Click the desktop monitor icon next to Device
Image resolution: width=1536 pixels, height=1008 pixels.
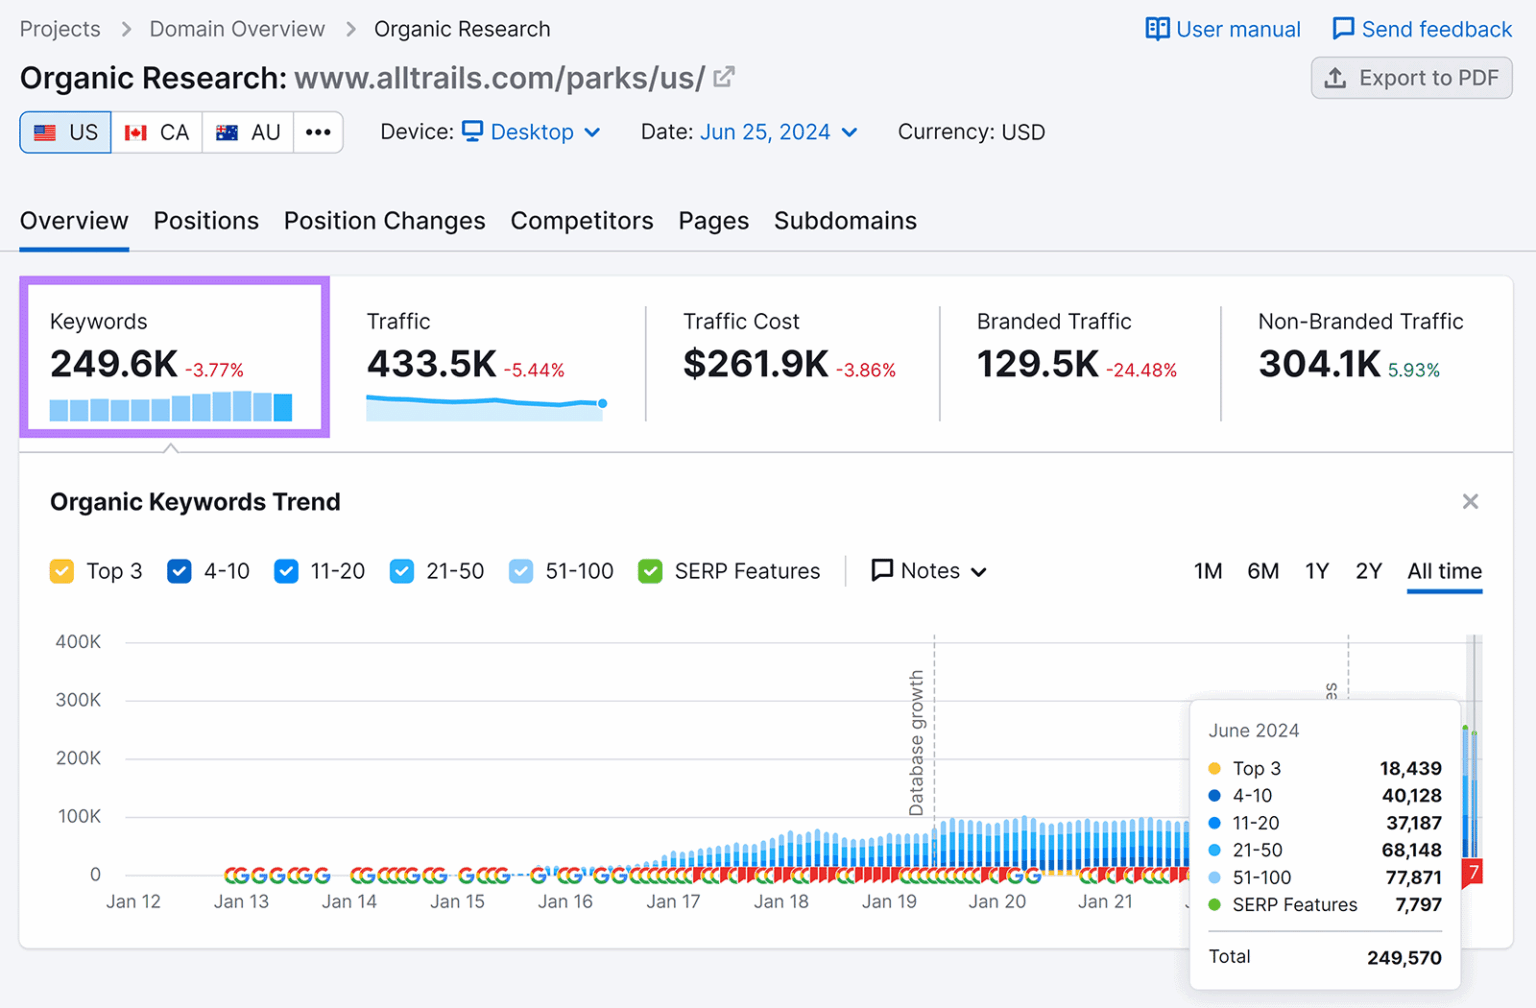pos(473,131)
